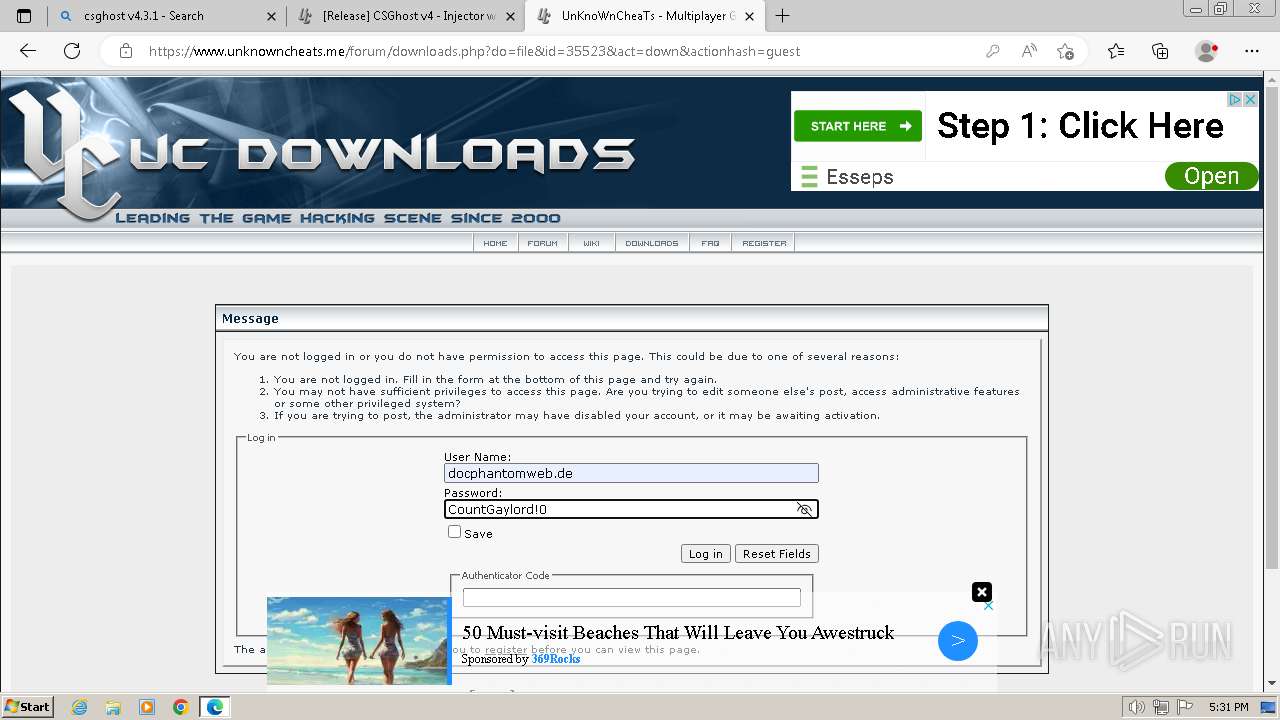
Task: Close the csghost v4.3.1 Search tab
Action: pos(271,16)
